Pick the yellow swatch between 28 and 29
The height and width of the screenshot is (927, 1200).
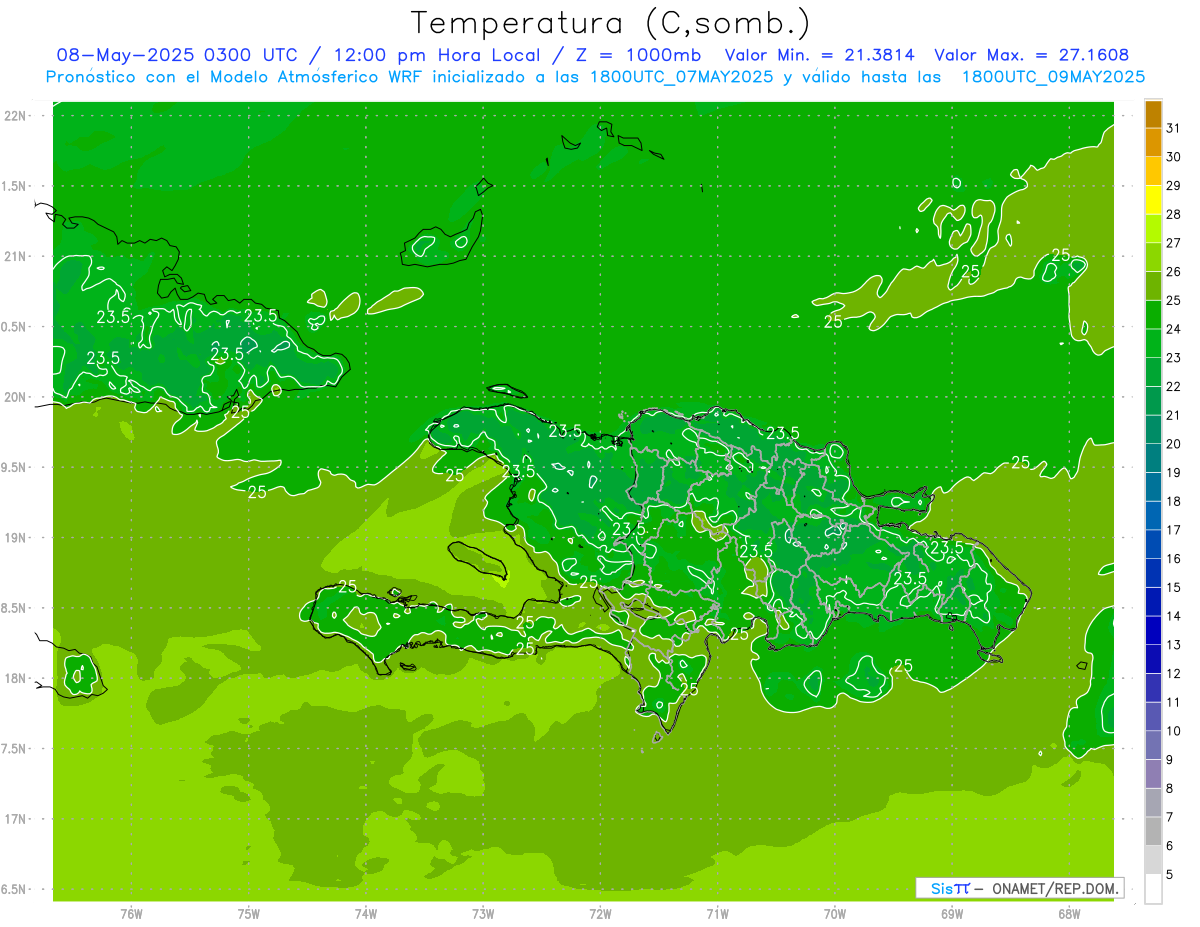click(x=1153, y=200)
